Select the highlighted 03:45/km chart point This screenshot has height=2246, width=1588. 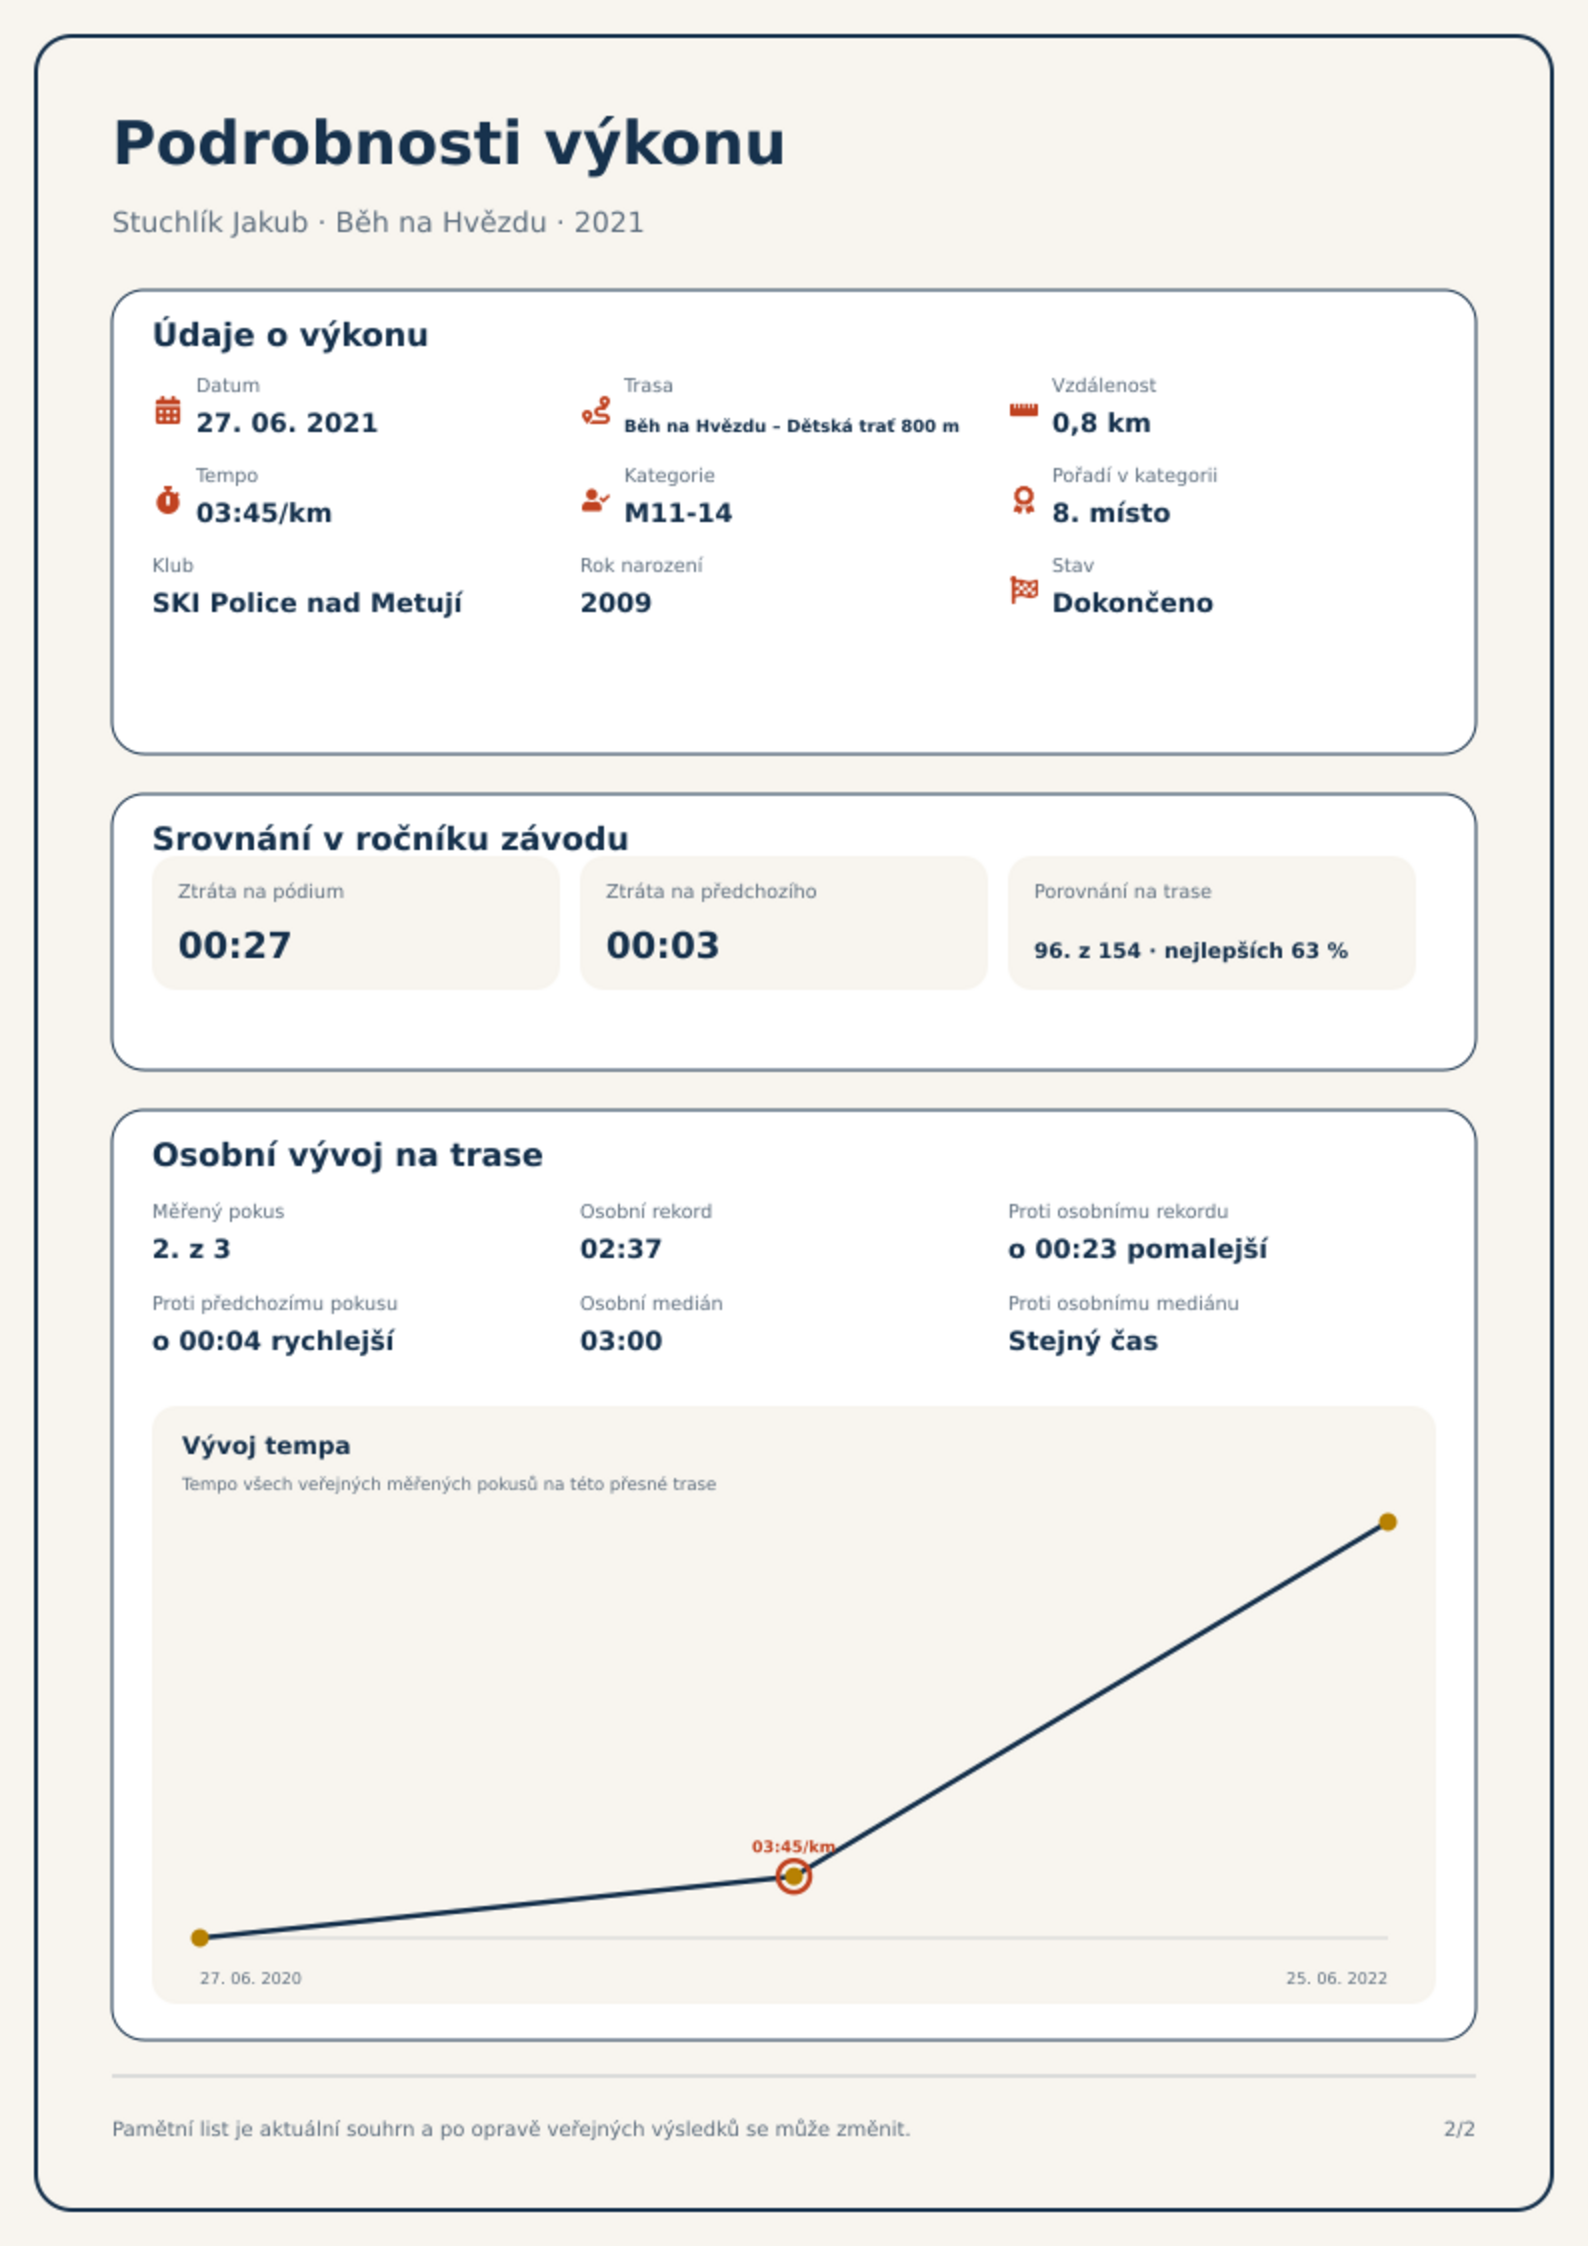point(794,1876)
